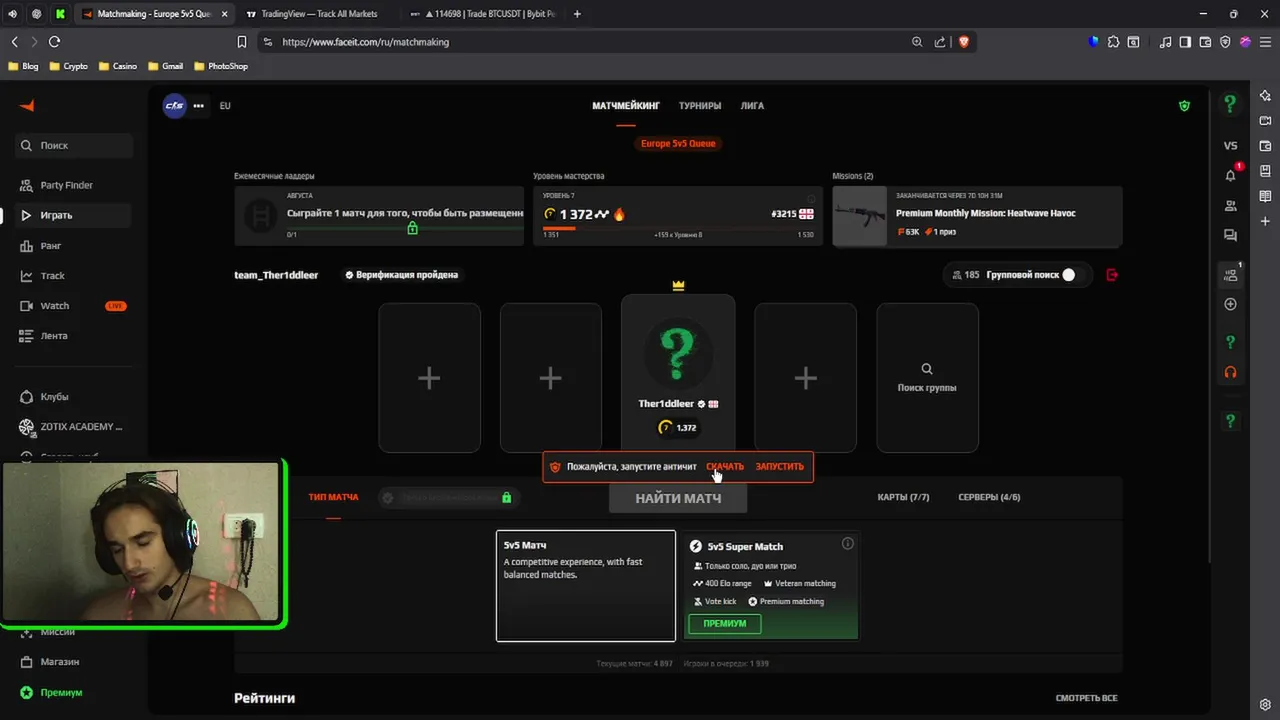Open the friends list icon

pyautogui.click(x=1231, y=206)
